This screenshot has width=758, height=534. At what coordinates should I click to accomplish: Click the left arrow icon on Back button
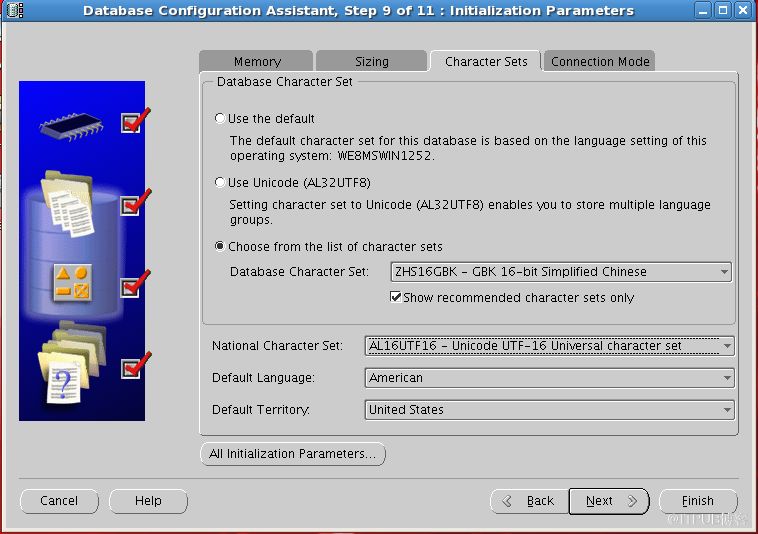[x=507, y=501]
